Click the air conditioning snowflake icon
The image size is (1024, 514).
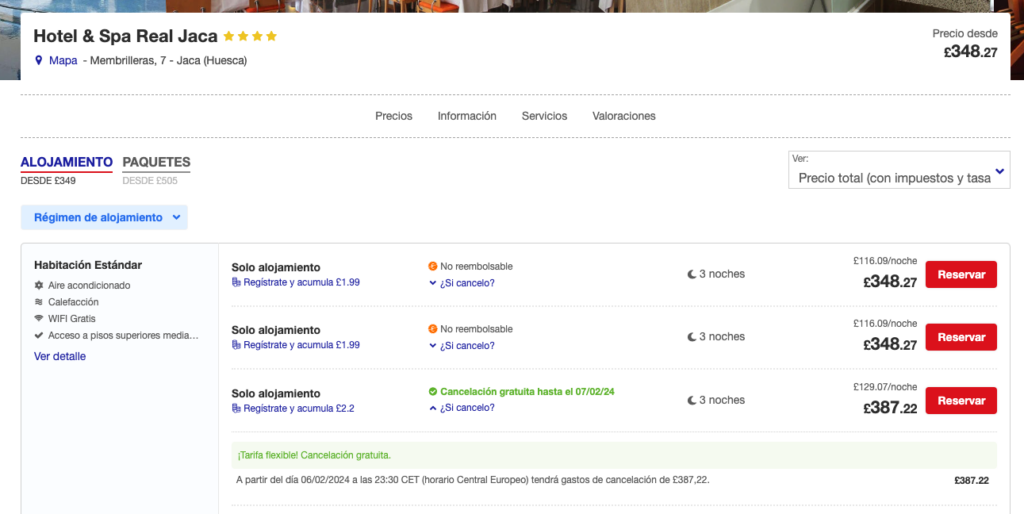tap(39, 285)
